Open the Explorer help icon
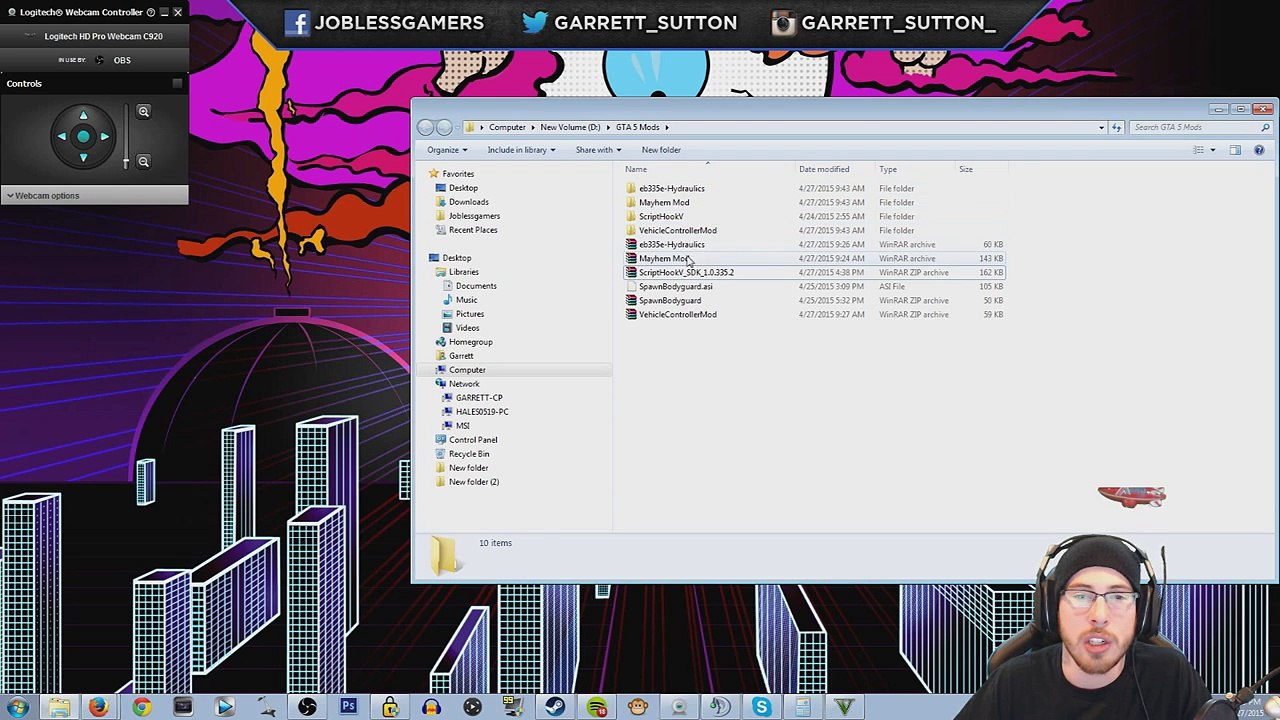Screen dimensions: 1280x720 coord(1259,150)
